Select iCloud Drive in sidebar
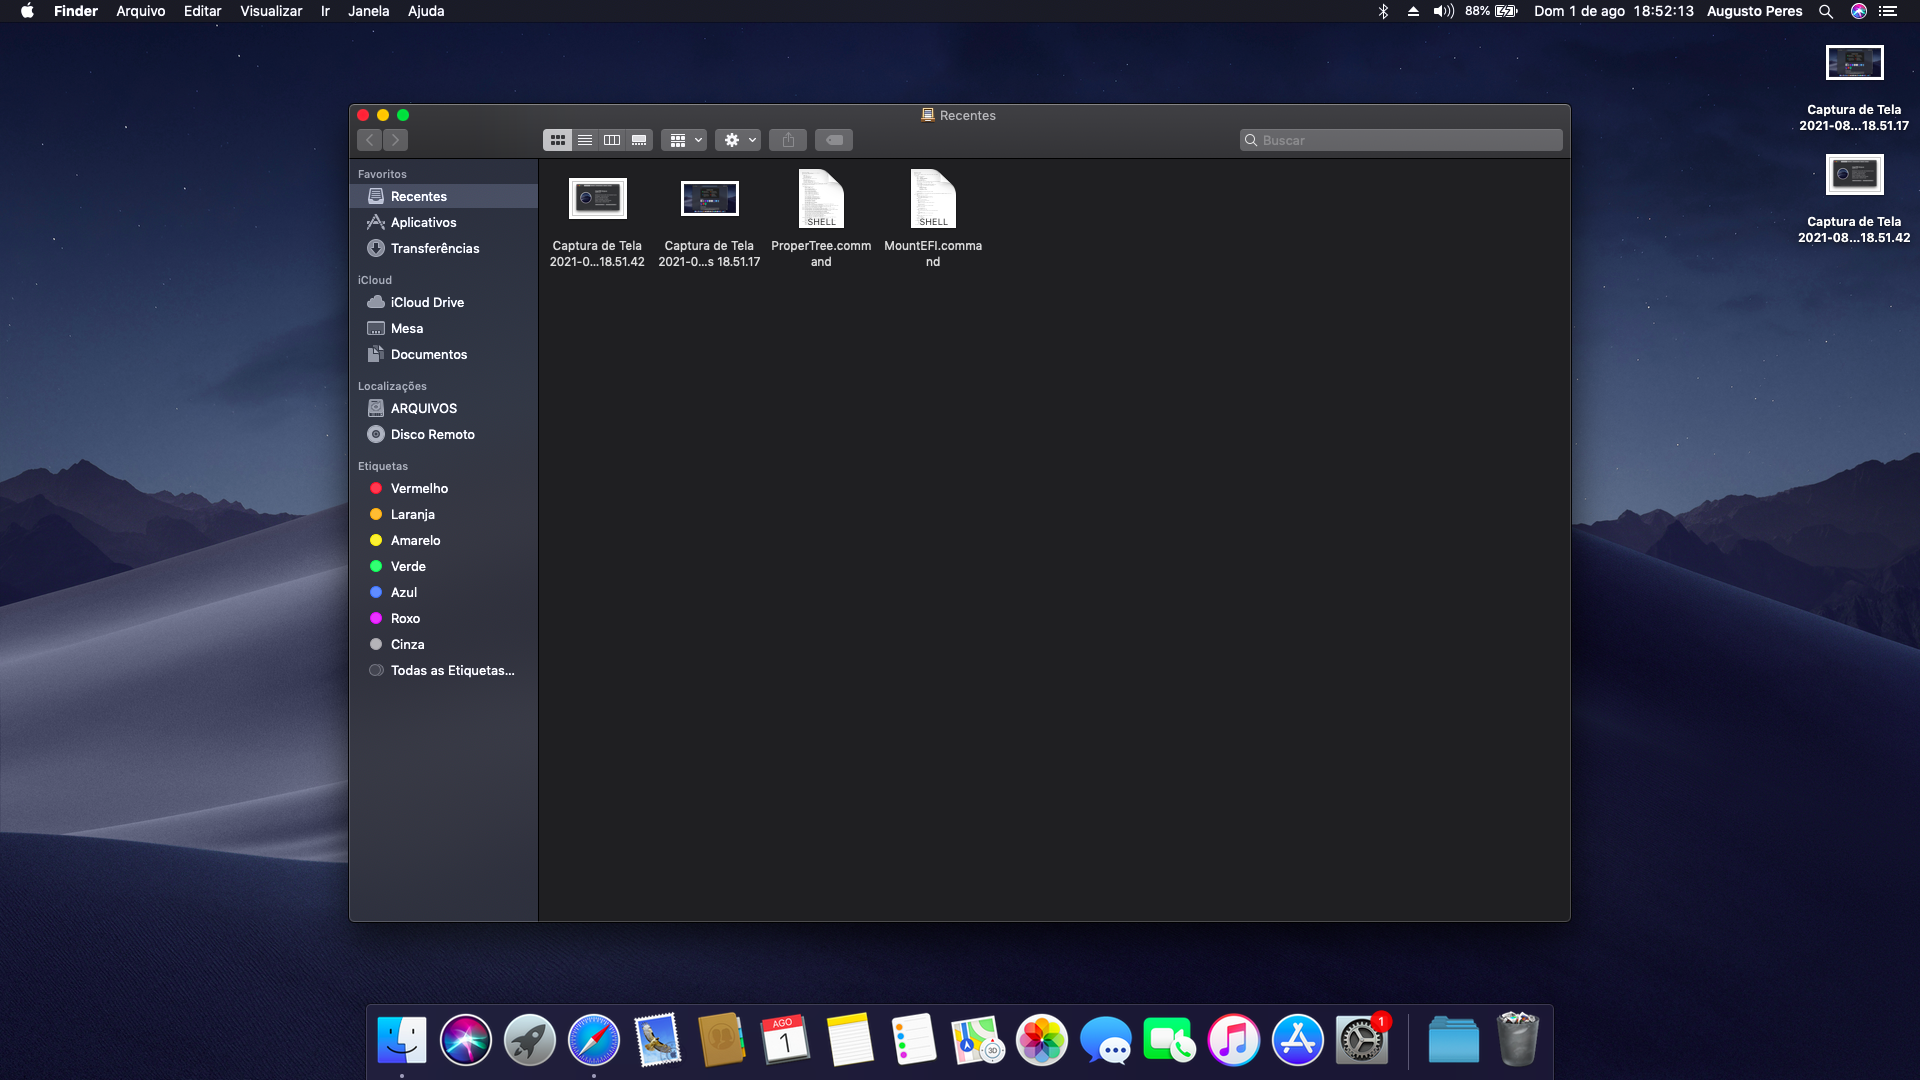The width and height of the screenshot is (1920, 1080). (x=427, y=302)
